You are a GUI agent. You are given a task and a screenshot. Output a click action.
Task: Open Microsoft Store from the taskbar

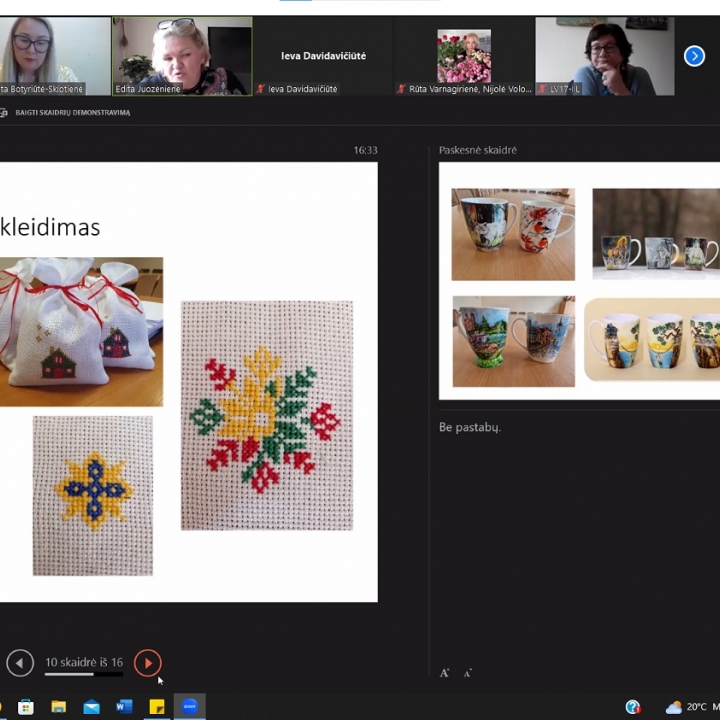[26, 707]
